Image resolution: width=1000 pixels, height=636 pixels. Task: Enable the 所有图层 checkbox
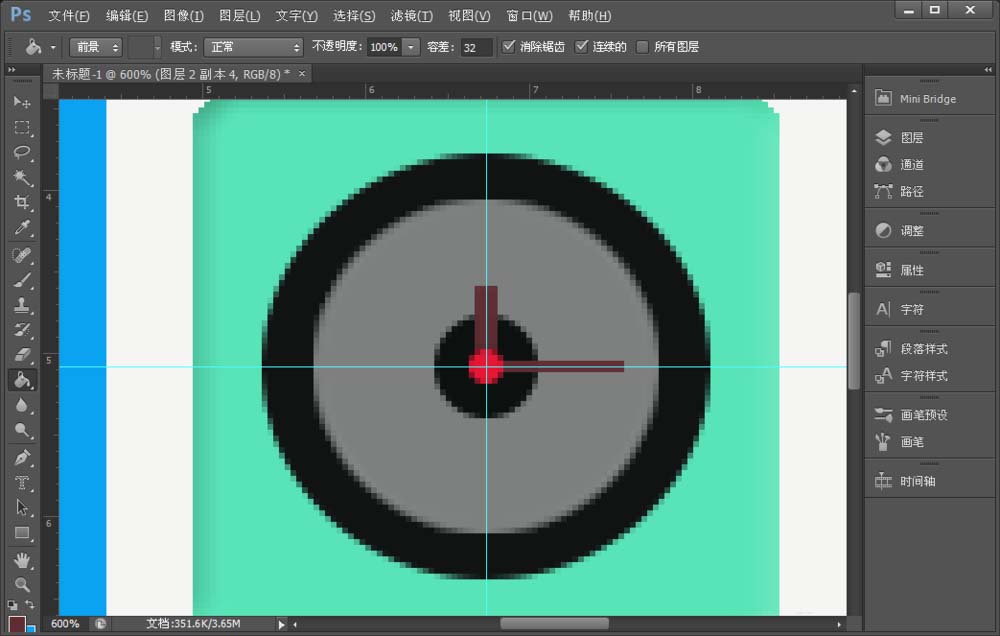(645, 45)
